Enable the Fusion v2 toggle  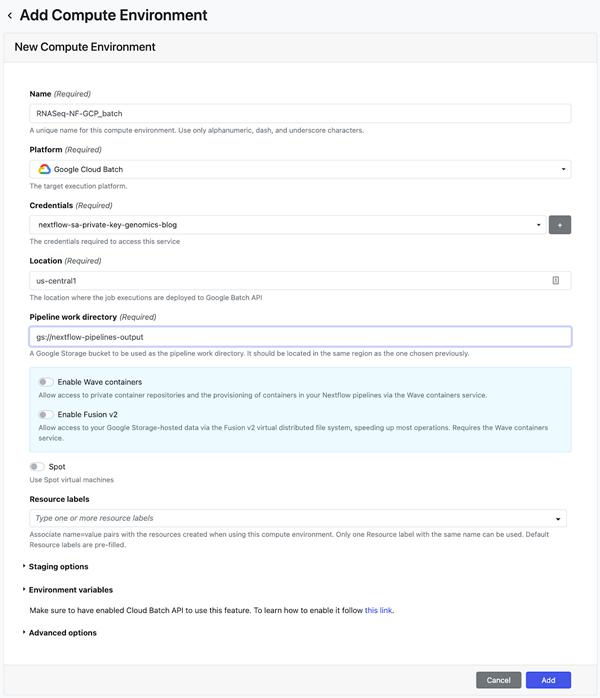pyautogui.click(x=46, y=414)
